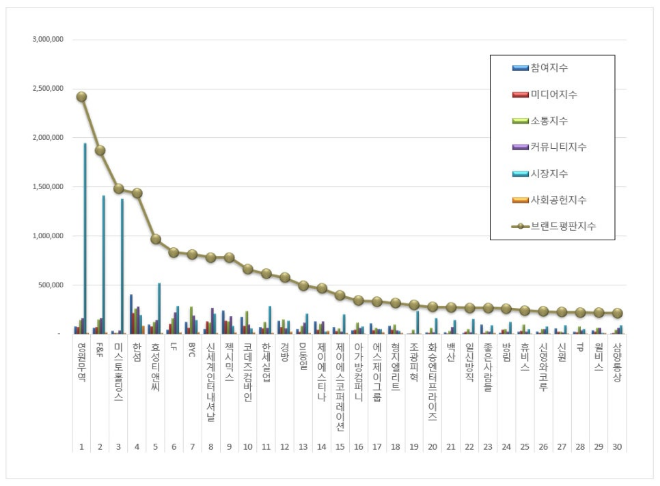This screenshot has height=486, width=660.
Task: Click the highest point on the 브랜드평판지수 line
Action: tap(81, 97)
